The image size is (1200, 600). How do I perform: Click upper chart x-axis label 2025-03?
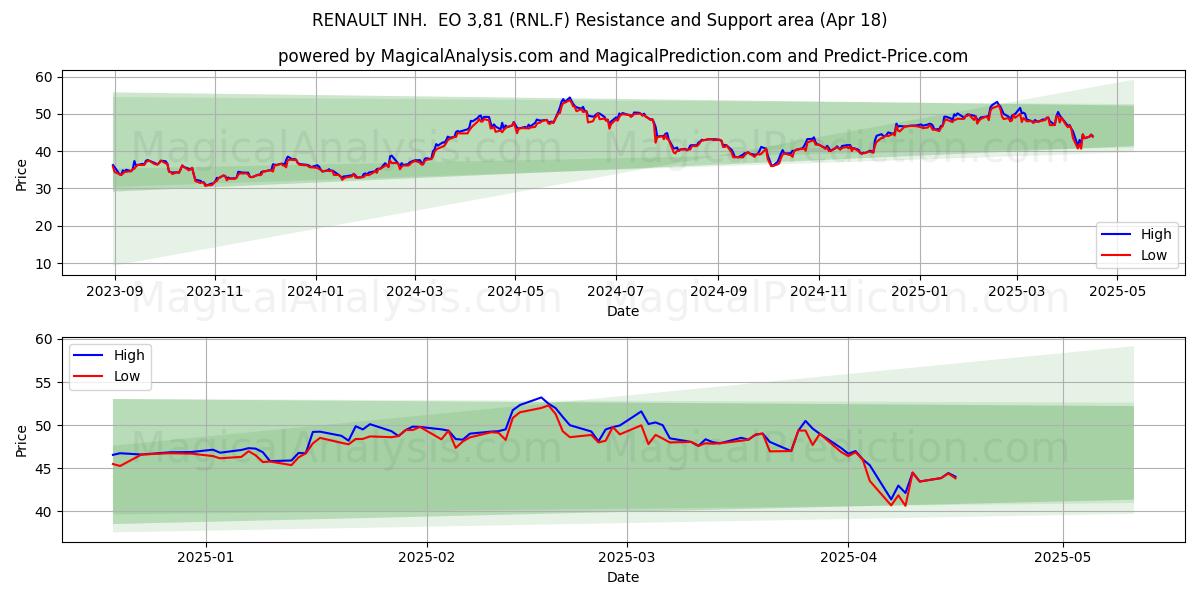pyautogui.click(x=1017, y=291)
